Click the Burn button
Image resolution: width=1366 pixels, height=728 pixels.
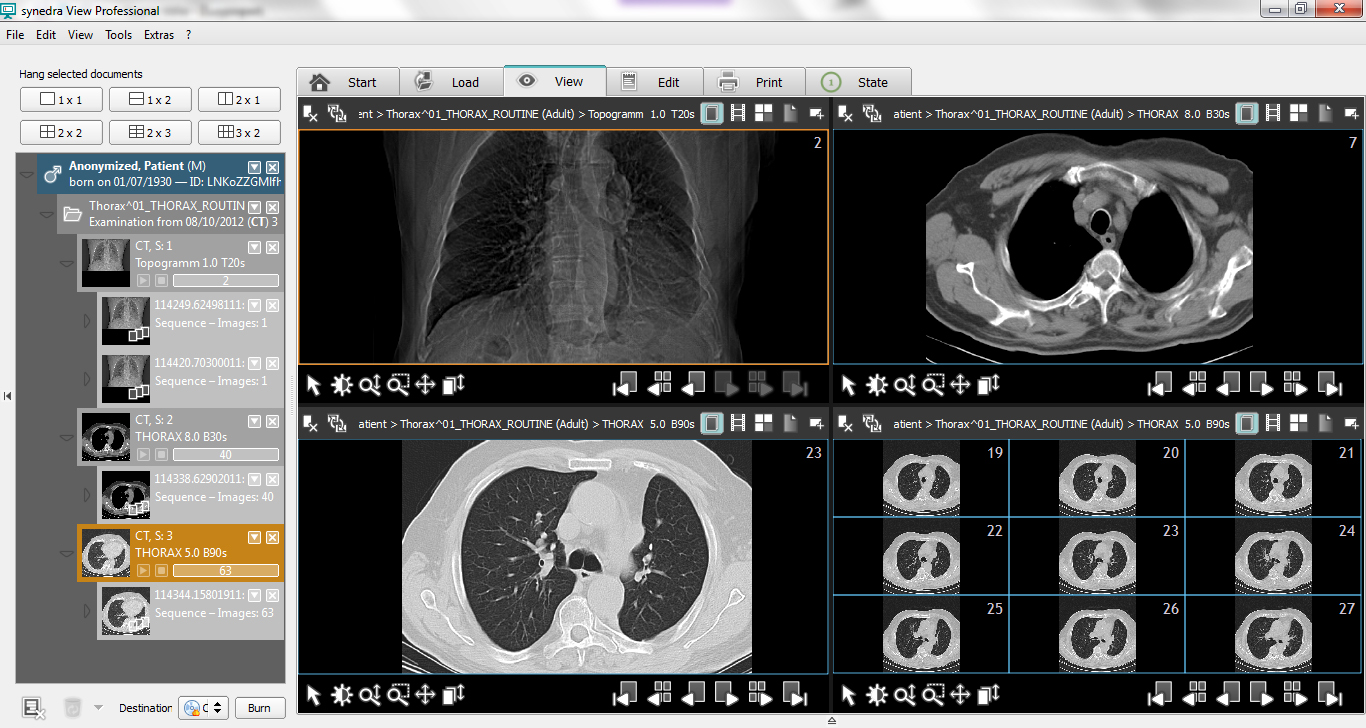click(259, 707)
